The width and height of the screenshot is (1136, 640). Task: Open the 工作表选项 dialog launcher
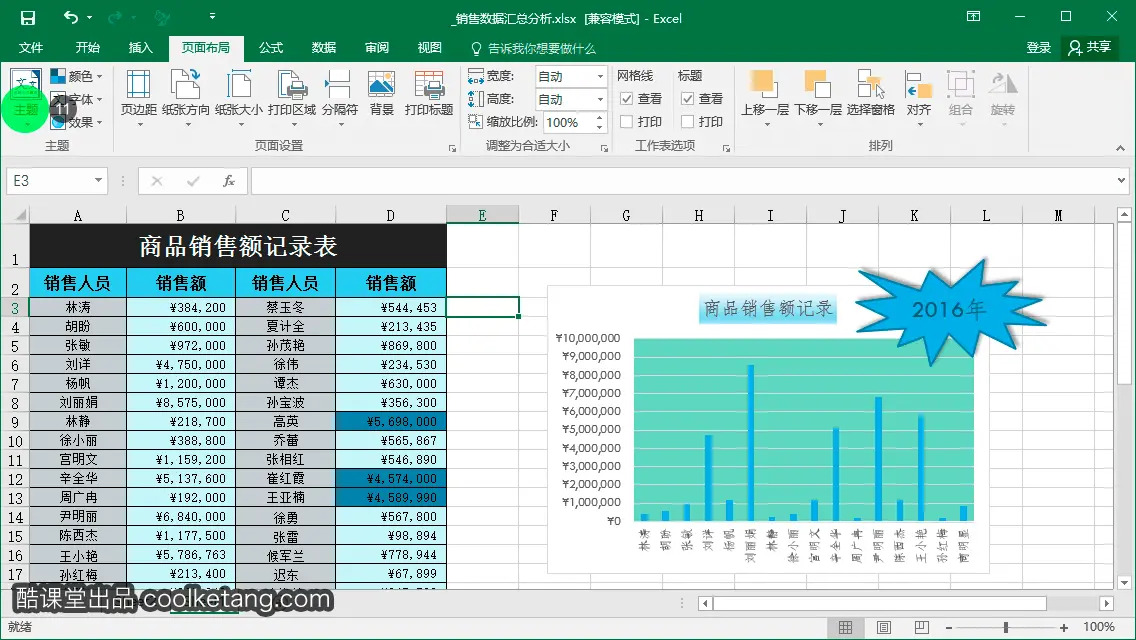pos(726,149)
